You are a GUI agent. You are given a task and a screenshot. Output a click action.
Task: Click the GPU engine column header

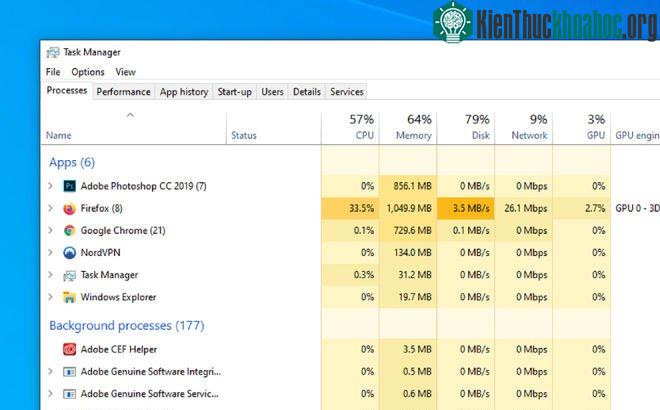(x=636, y=128)
